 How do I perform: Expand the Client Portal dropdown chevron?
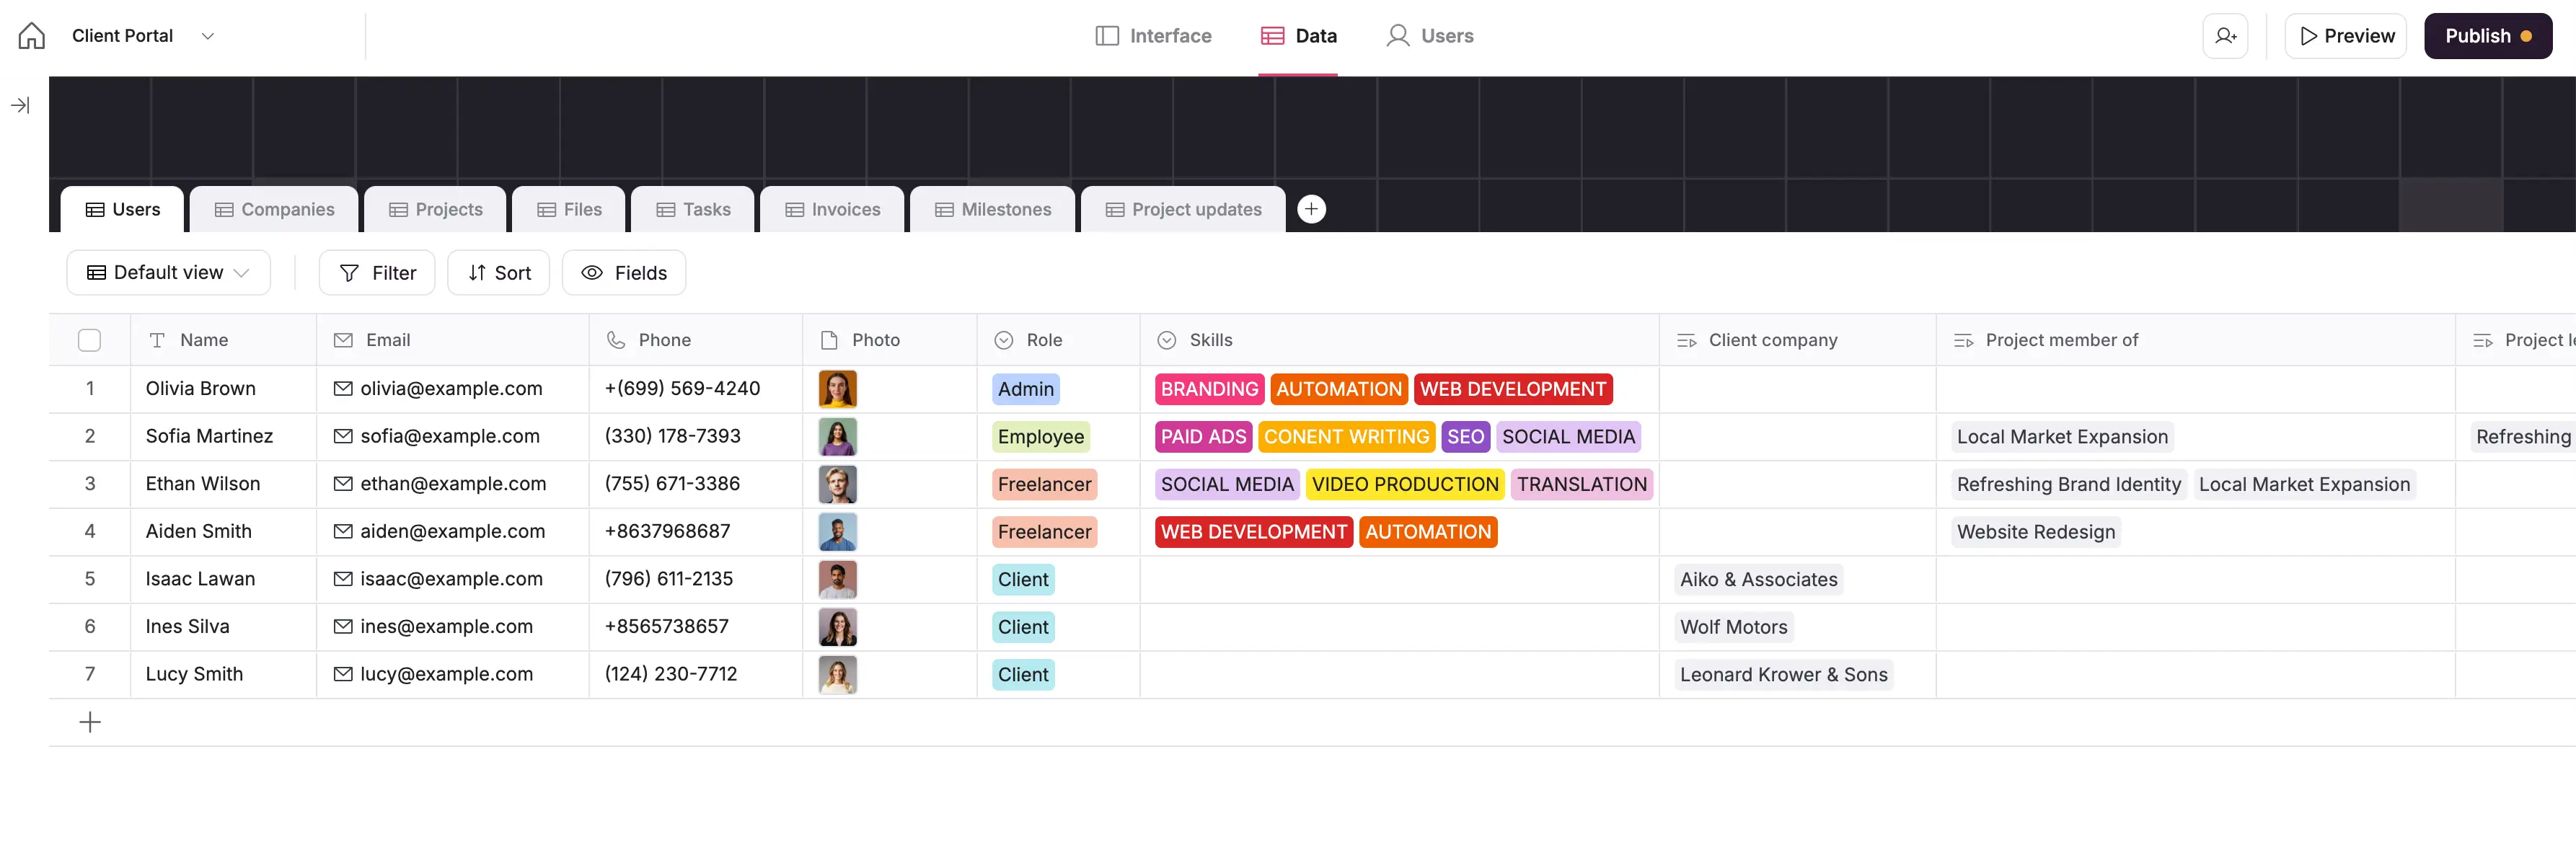point(208,36)
